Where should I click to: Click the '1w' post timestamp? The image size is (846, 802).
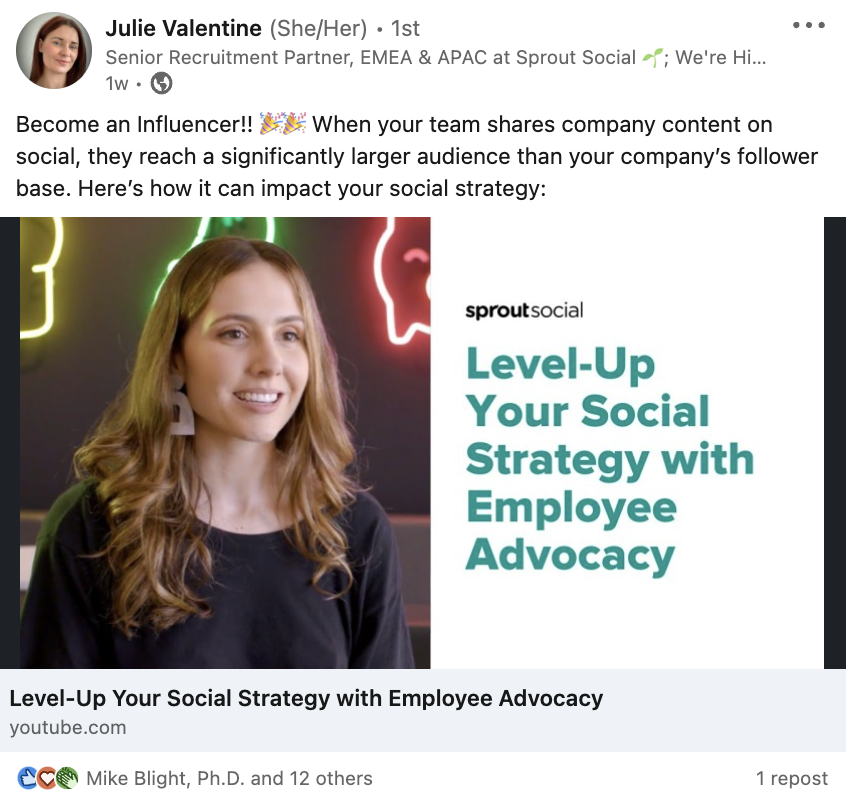pyautogui.click(x=117, y=84)
